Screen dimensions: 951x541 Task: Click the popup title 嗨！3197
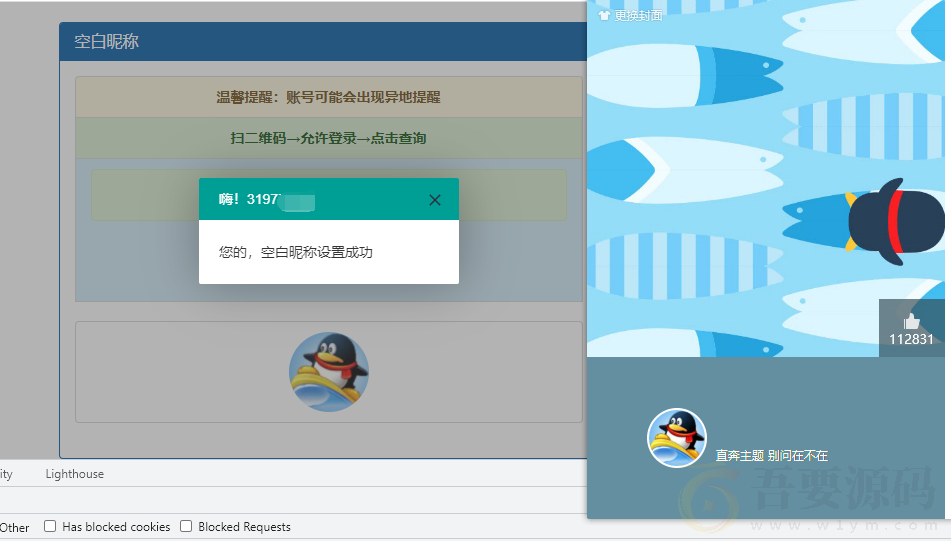point(249,199)
